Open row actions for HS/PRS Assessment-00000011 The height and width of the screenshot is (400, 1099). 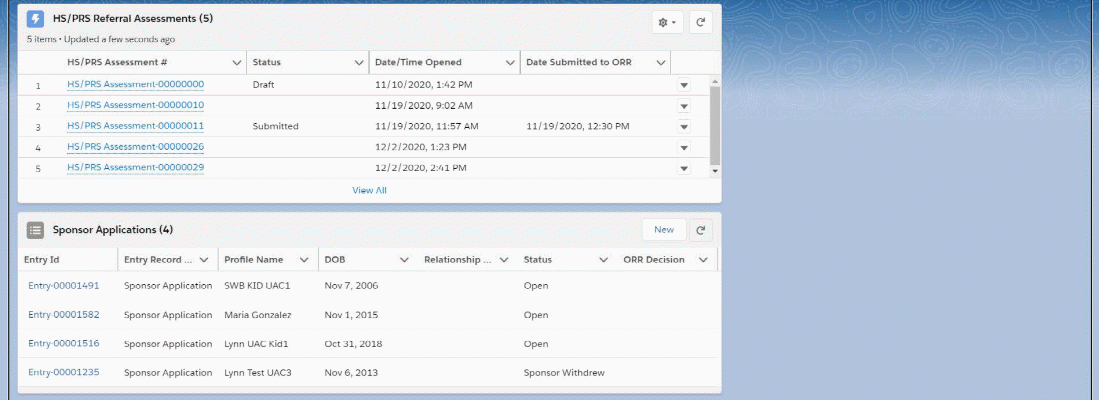[x=684, y=127]
